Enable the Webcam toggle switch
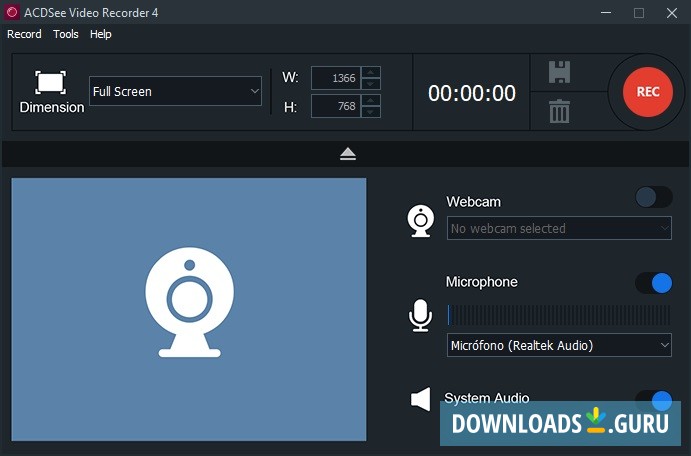Viewport: 691px width, 456px height. (654, 197)
